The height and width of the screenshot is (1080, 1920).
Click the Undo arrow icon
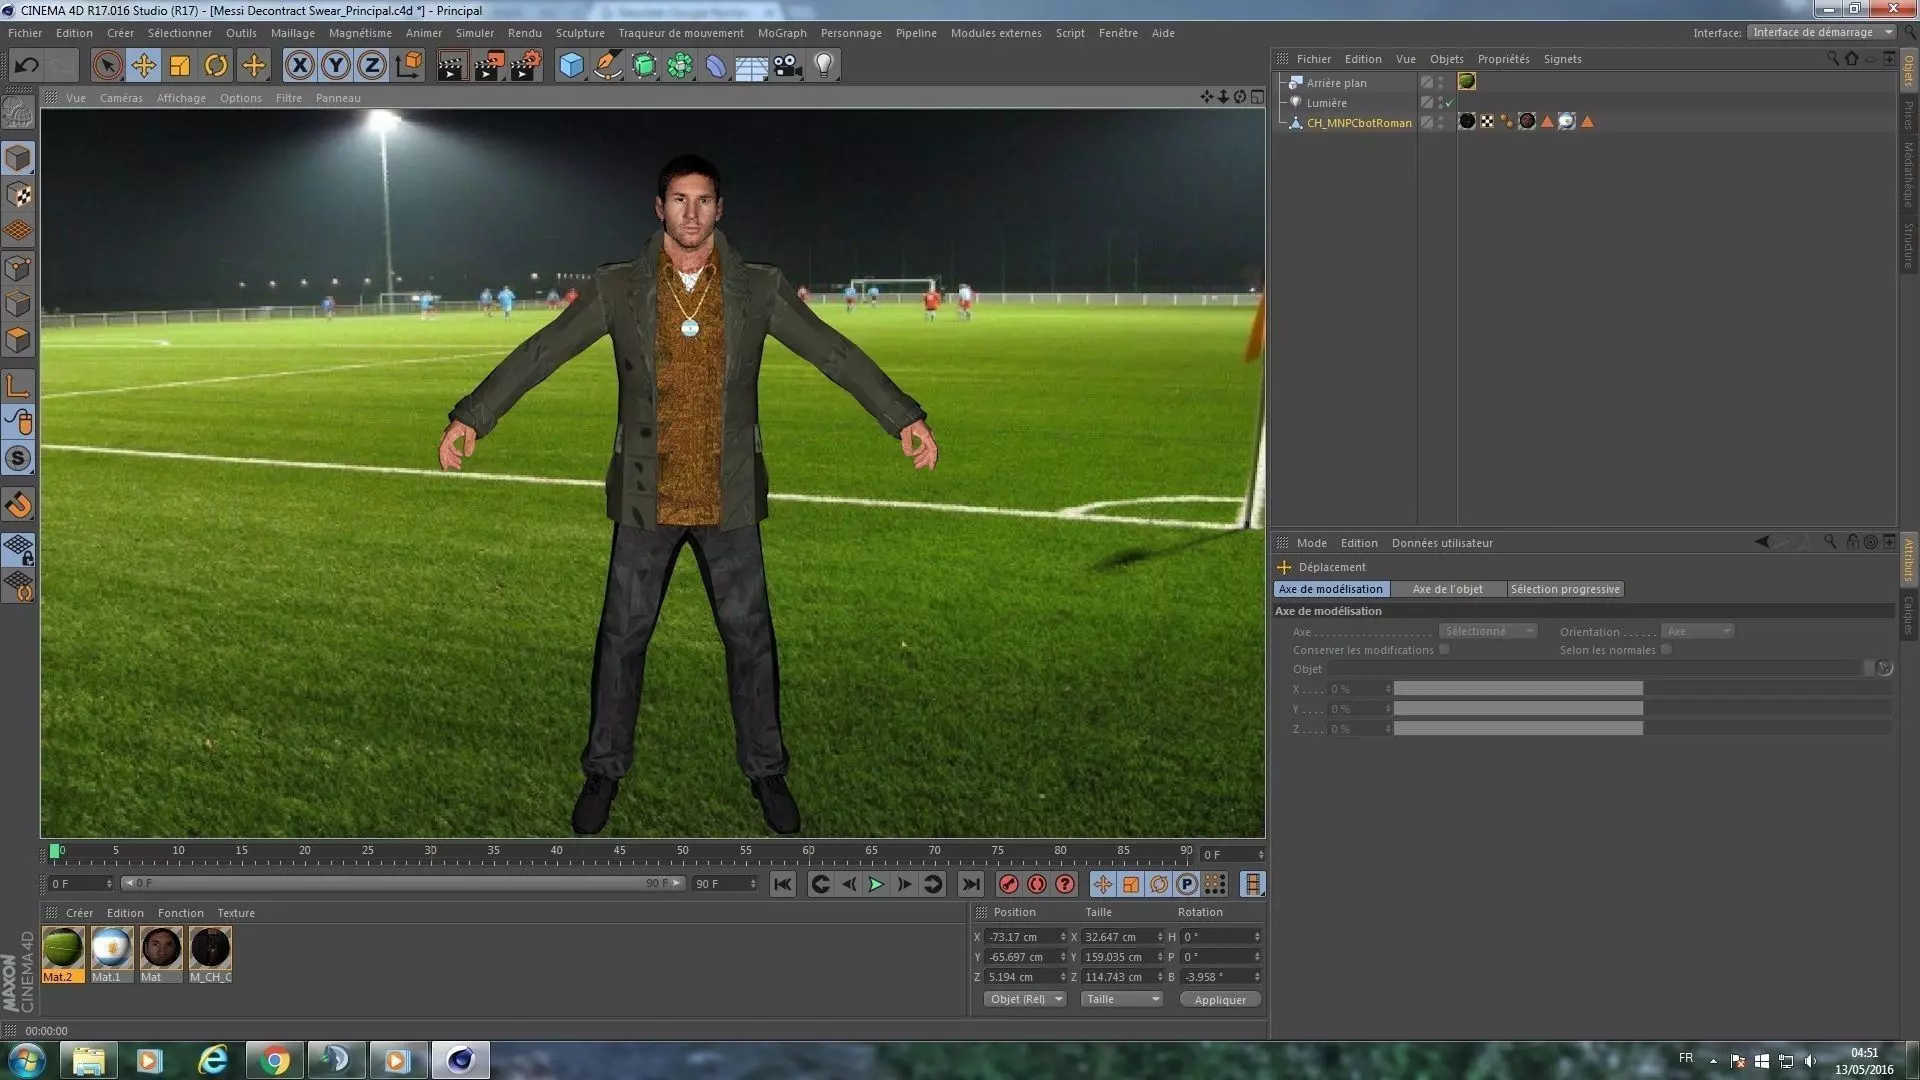(27, 66)
